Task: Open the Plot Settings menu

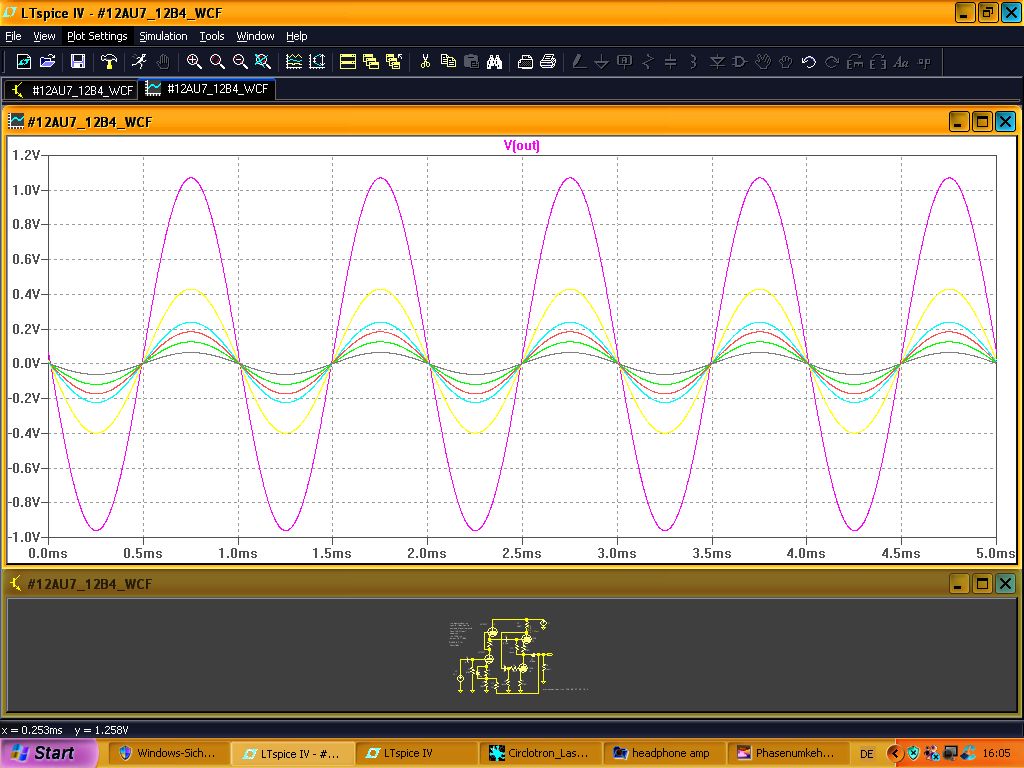Action: (x=97, y=36)
